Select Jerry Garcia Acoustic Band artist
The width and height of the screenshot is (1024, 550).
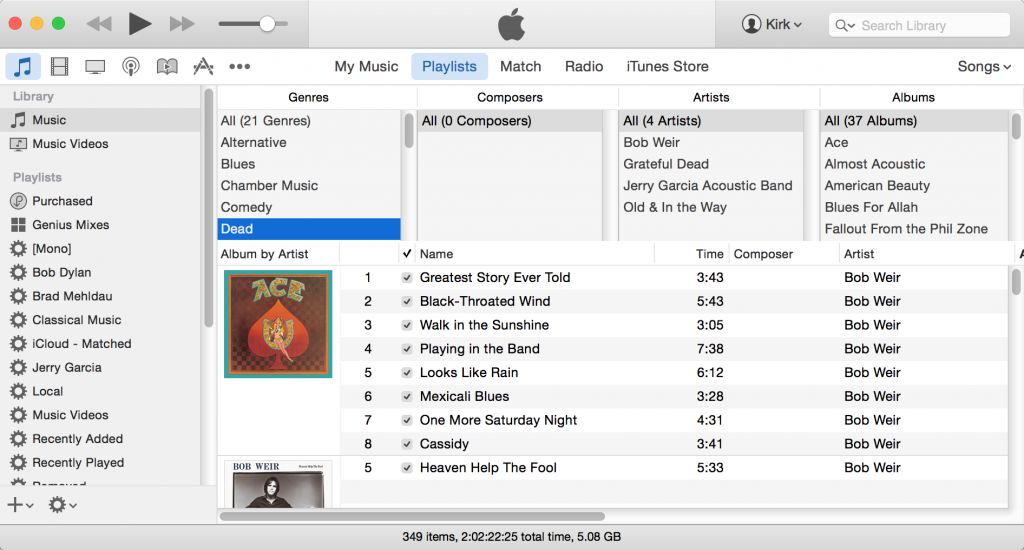pos(711,186)
